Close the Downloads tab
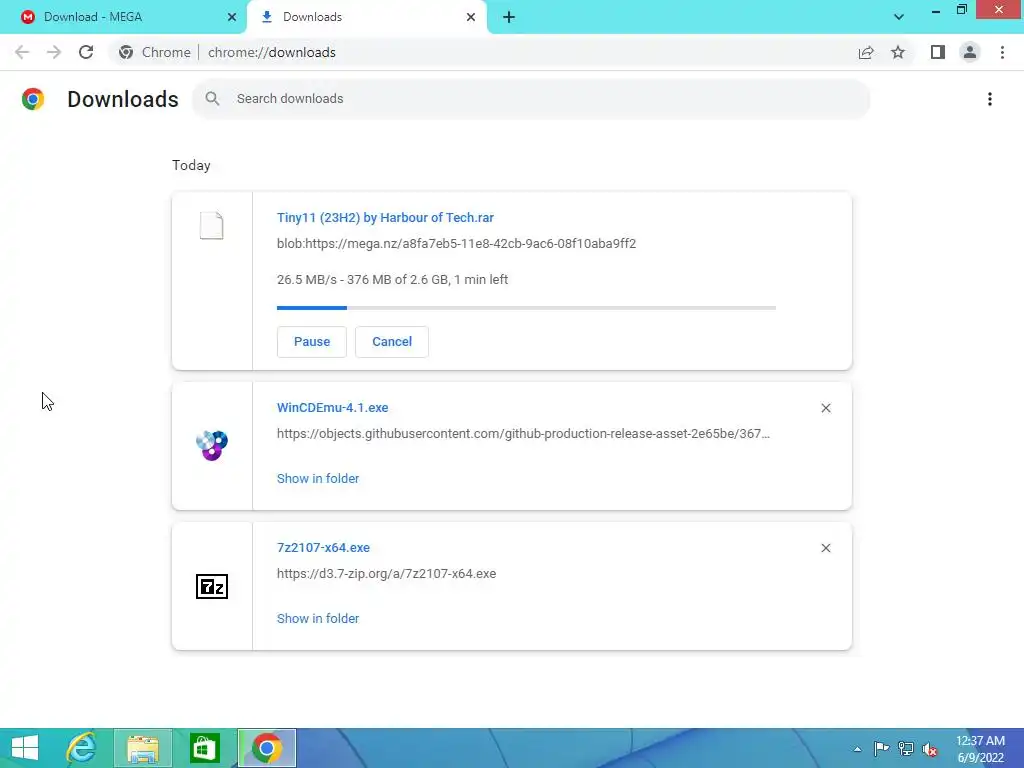 pyautogui.click(x=471, y=17)
